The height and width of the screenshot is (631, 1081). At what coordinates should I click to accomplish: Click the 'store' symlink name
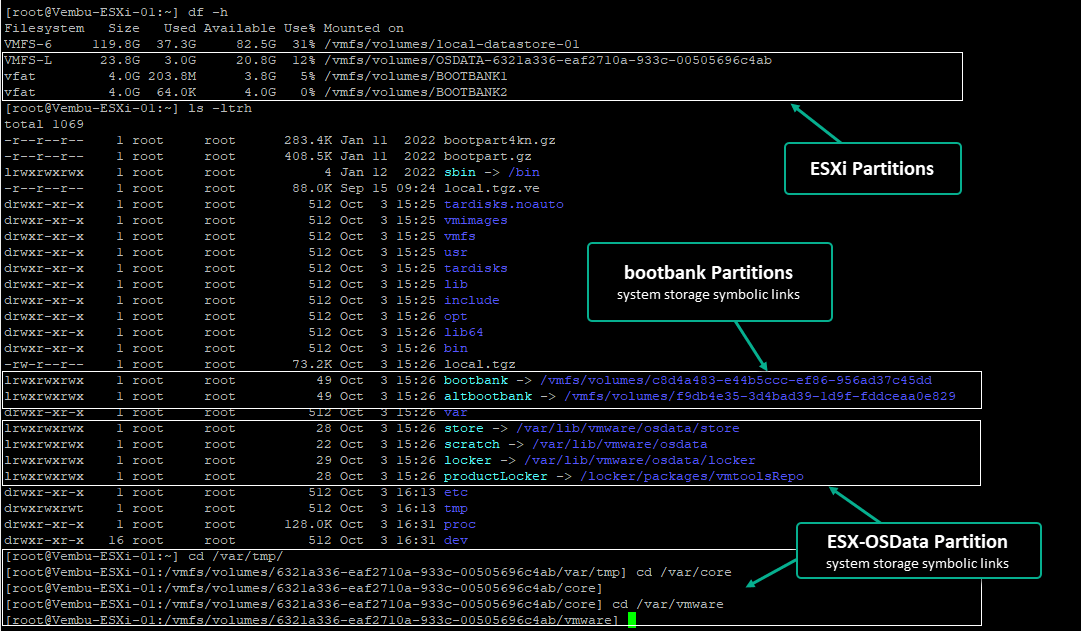(x=464, y=428)
